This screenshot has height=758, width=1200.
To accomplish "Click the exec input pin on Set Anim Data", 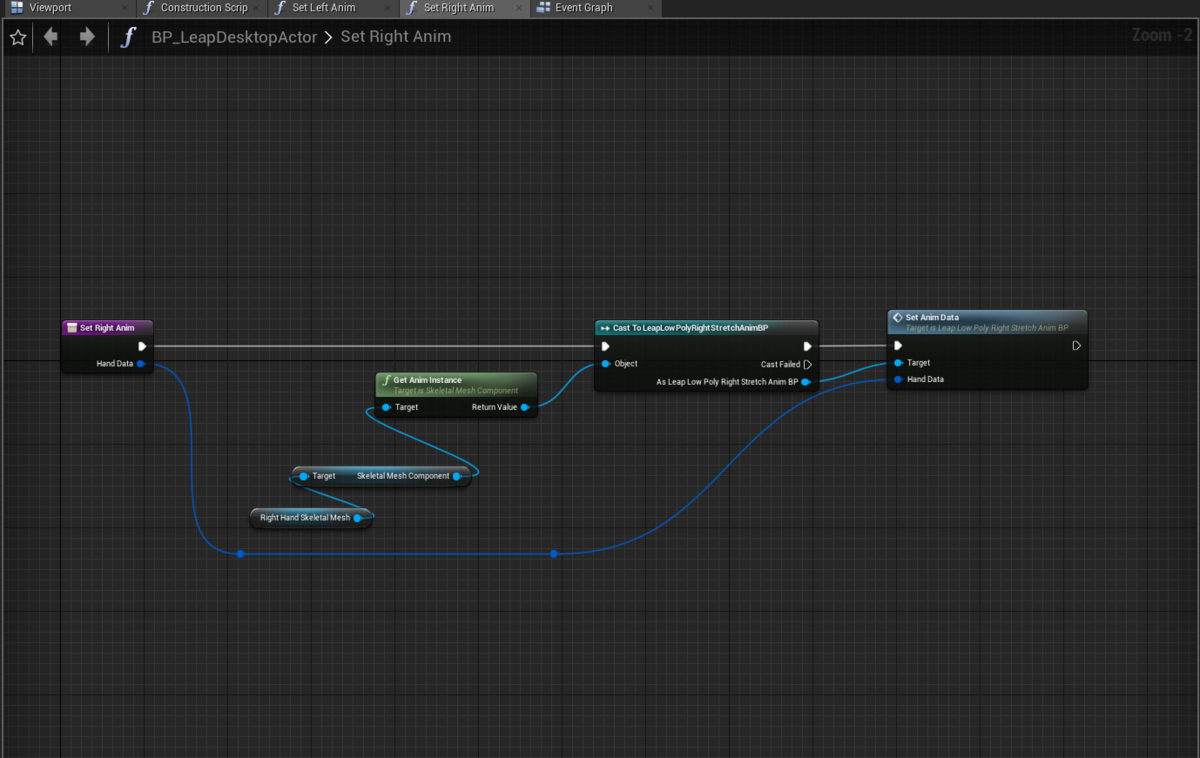I will [x=898, y=346].
